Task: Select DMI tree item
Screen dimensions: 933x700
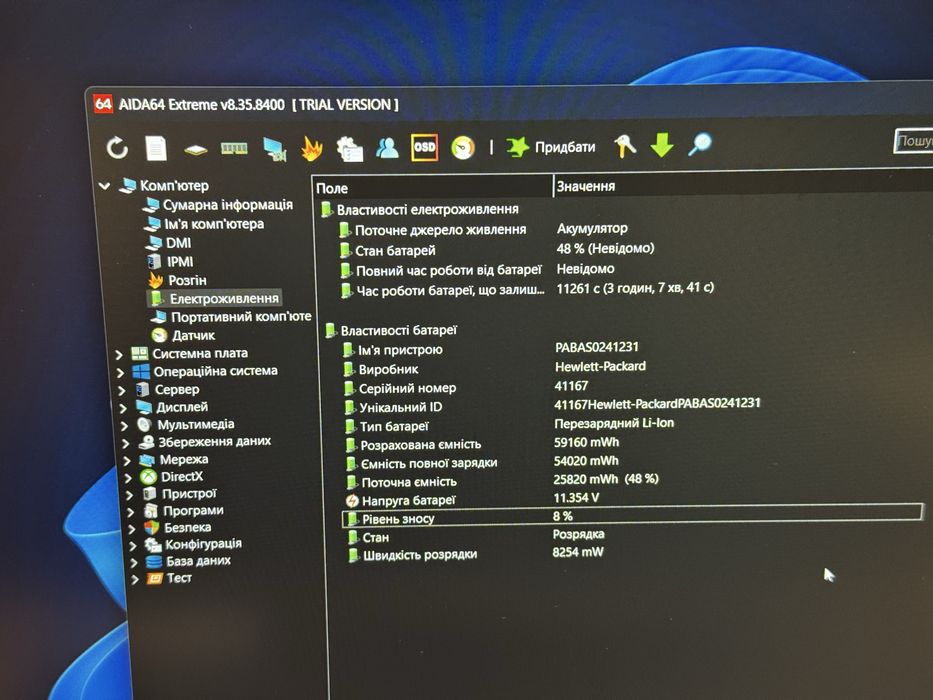Action: pos(169,243)
